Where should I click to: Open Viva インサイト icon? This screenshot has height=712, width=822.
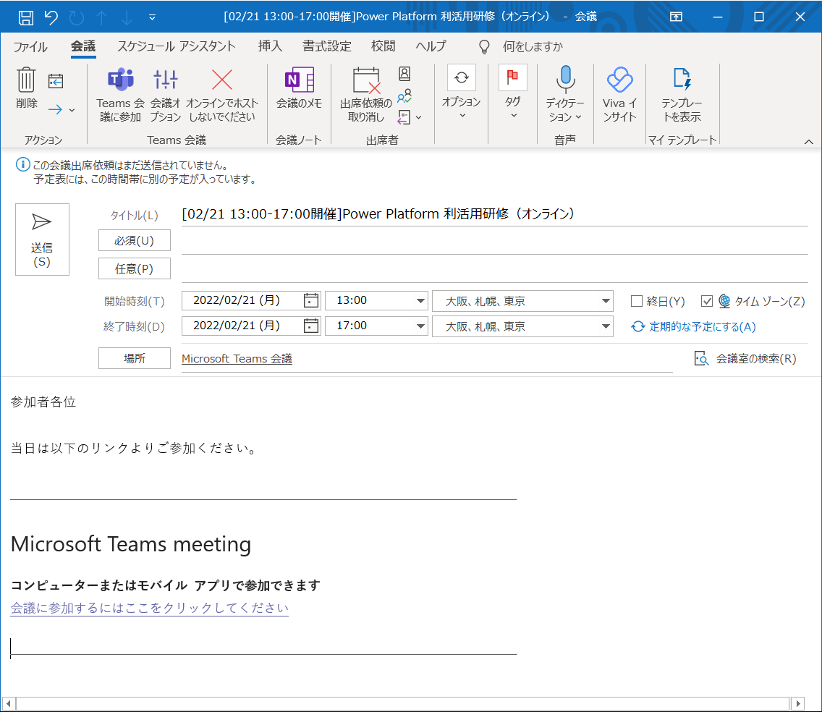(x=620, y=80)
